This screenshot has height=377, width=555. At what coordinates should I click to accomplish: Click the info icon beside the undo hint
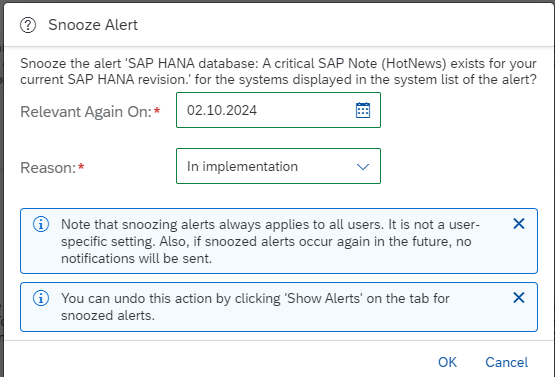(x=41, y=298)
